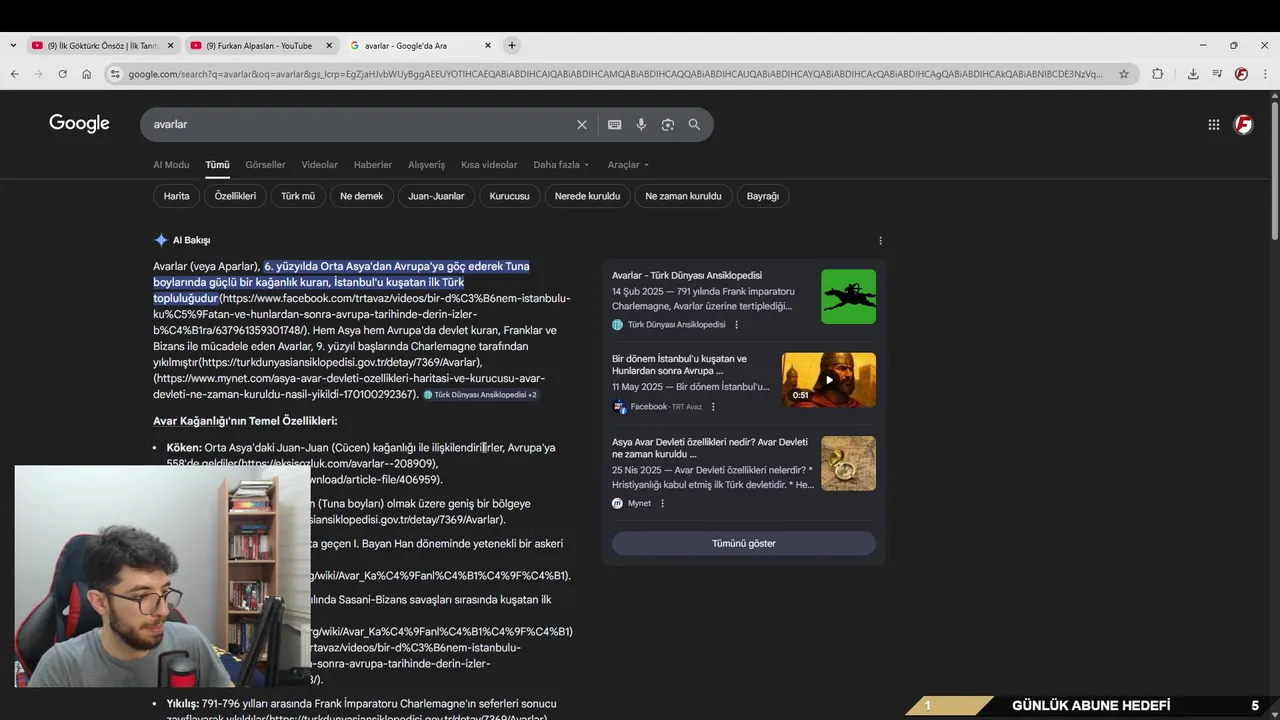
Task: Open a new browser tab
Action: [511, 45]
